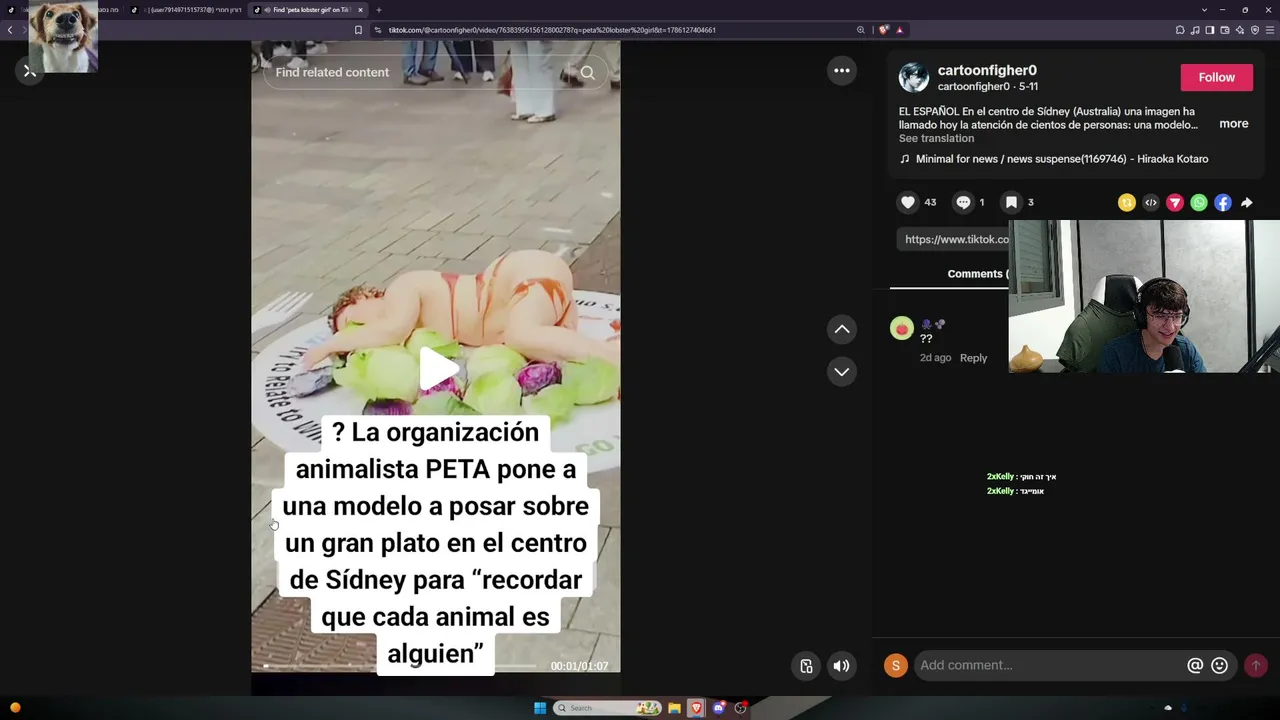
Task: Click the Find related content search field
Action: click(420, 72)
